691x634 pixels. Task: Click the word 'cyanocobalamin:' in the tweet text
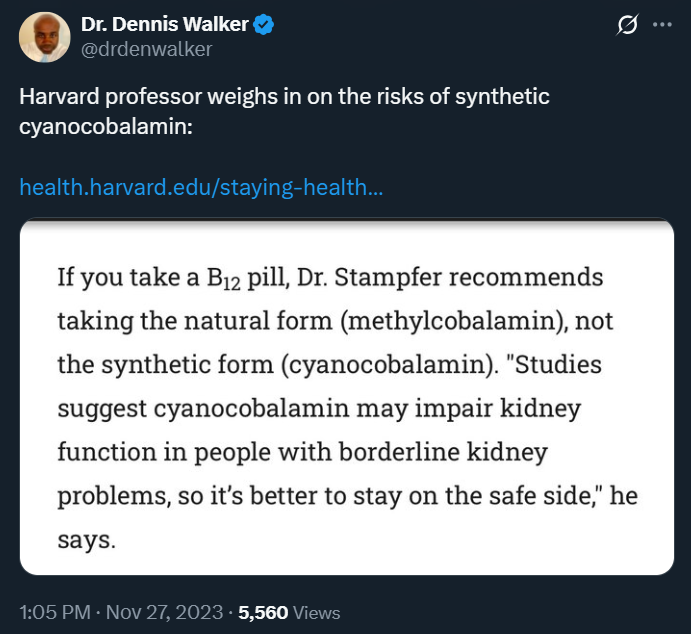pos(106,127)
